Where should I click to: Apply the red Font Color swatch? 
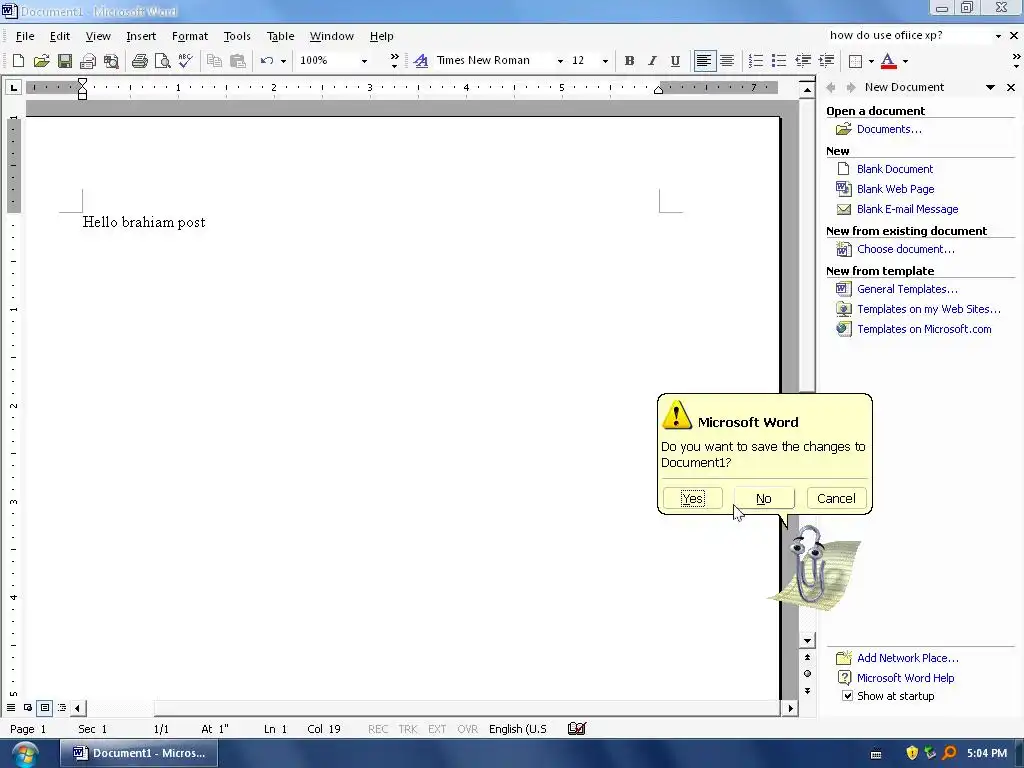[888, 61]
